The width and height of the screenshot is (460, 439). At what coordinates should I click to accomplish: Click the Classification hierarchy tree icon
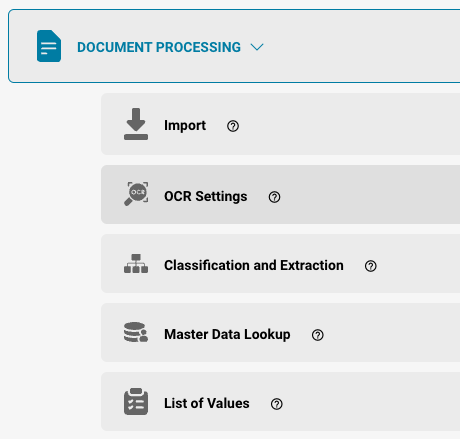(136, 263)
